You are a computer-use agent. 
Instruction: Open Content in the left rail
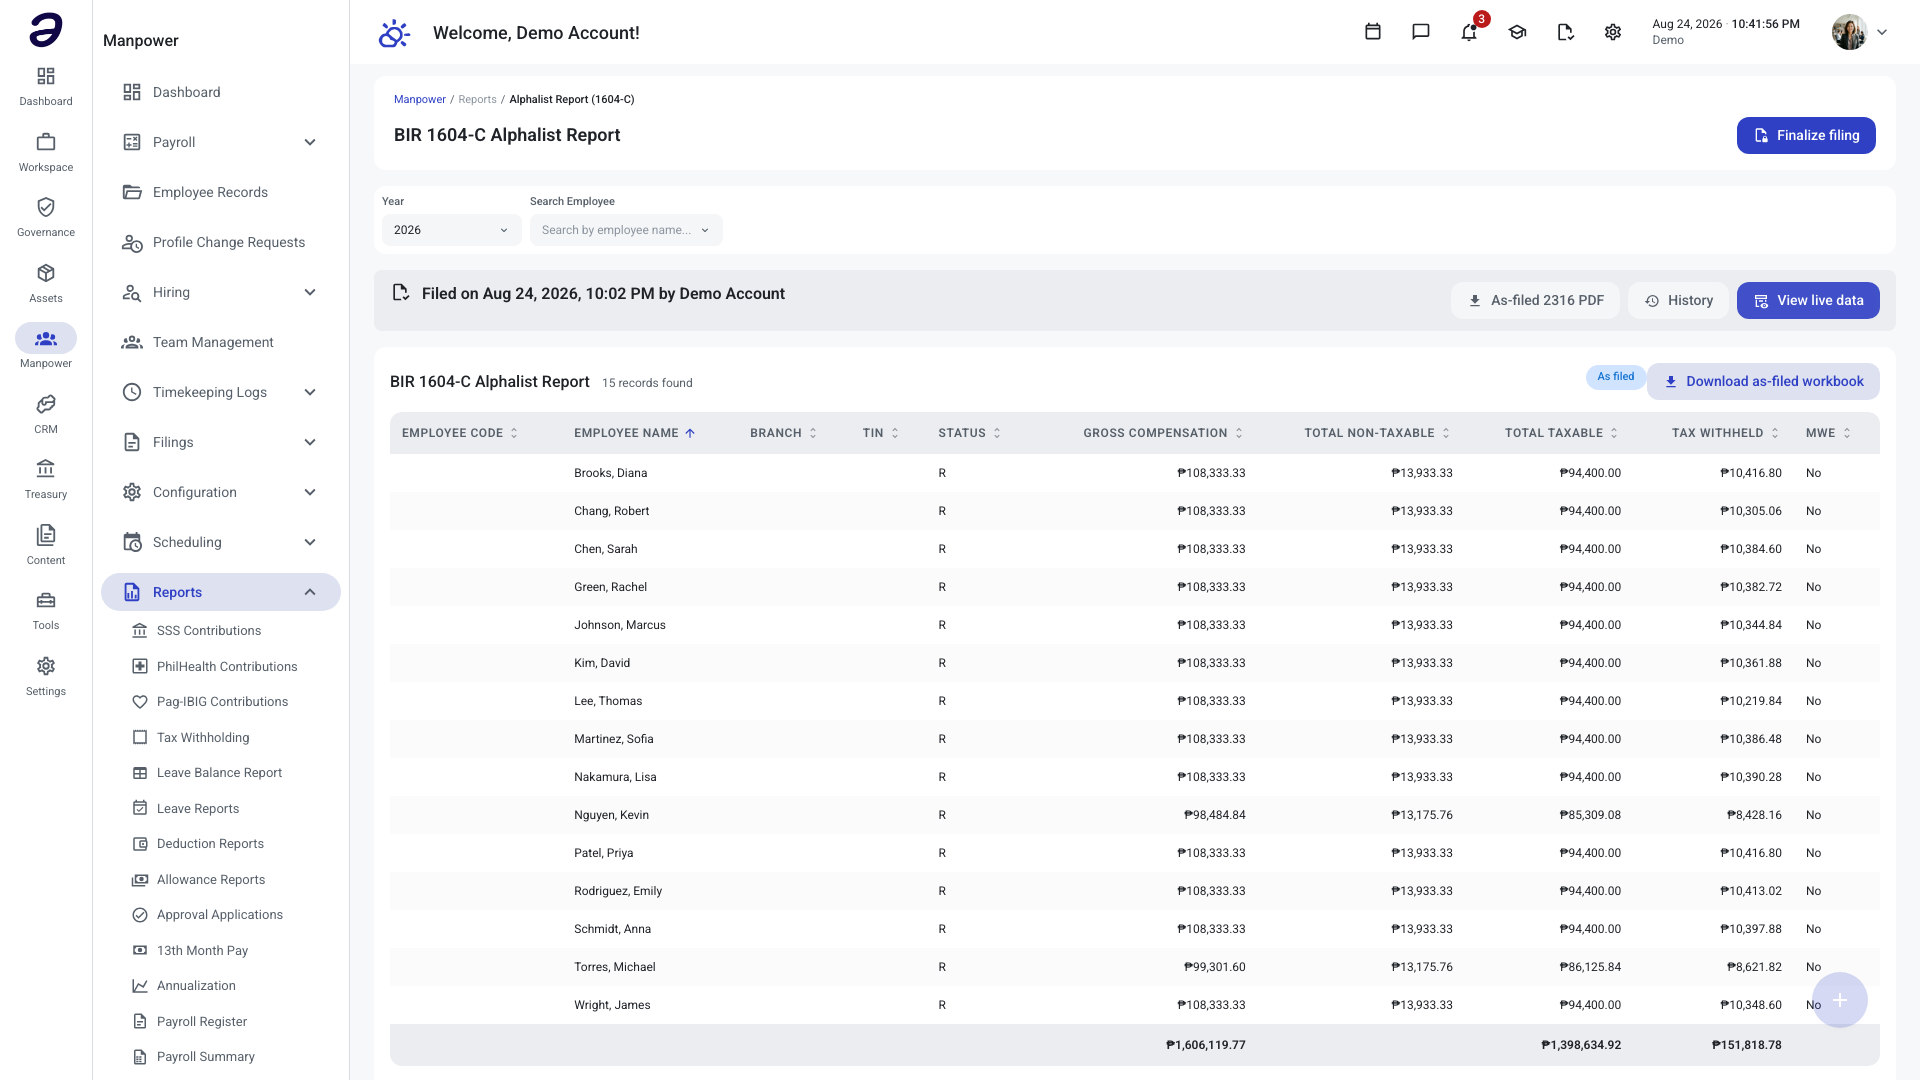tap(46, 545)
